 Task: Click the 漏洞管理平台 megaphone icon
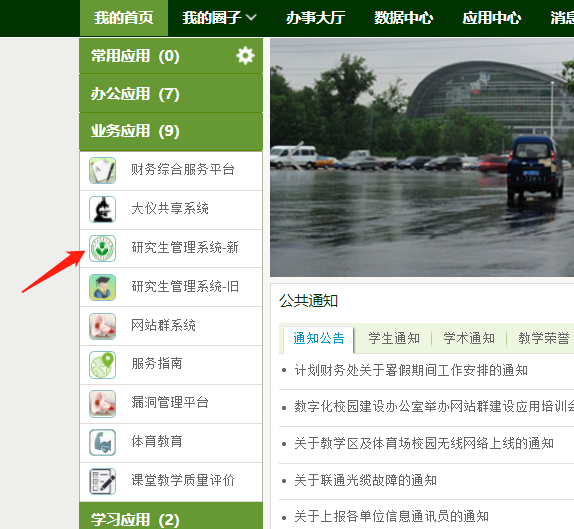point(102,404)
